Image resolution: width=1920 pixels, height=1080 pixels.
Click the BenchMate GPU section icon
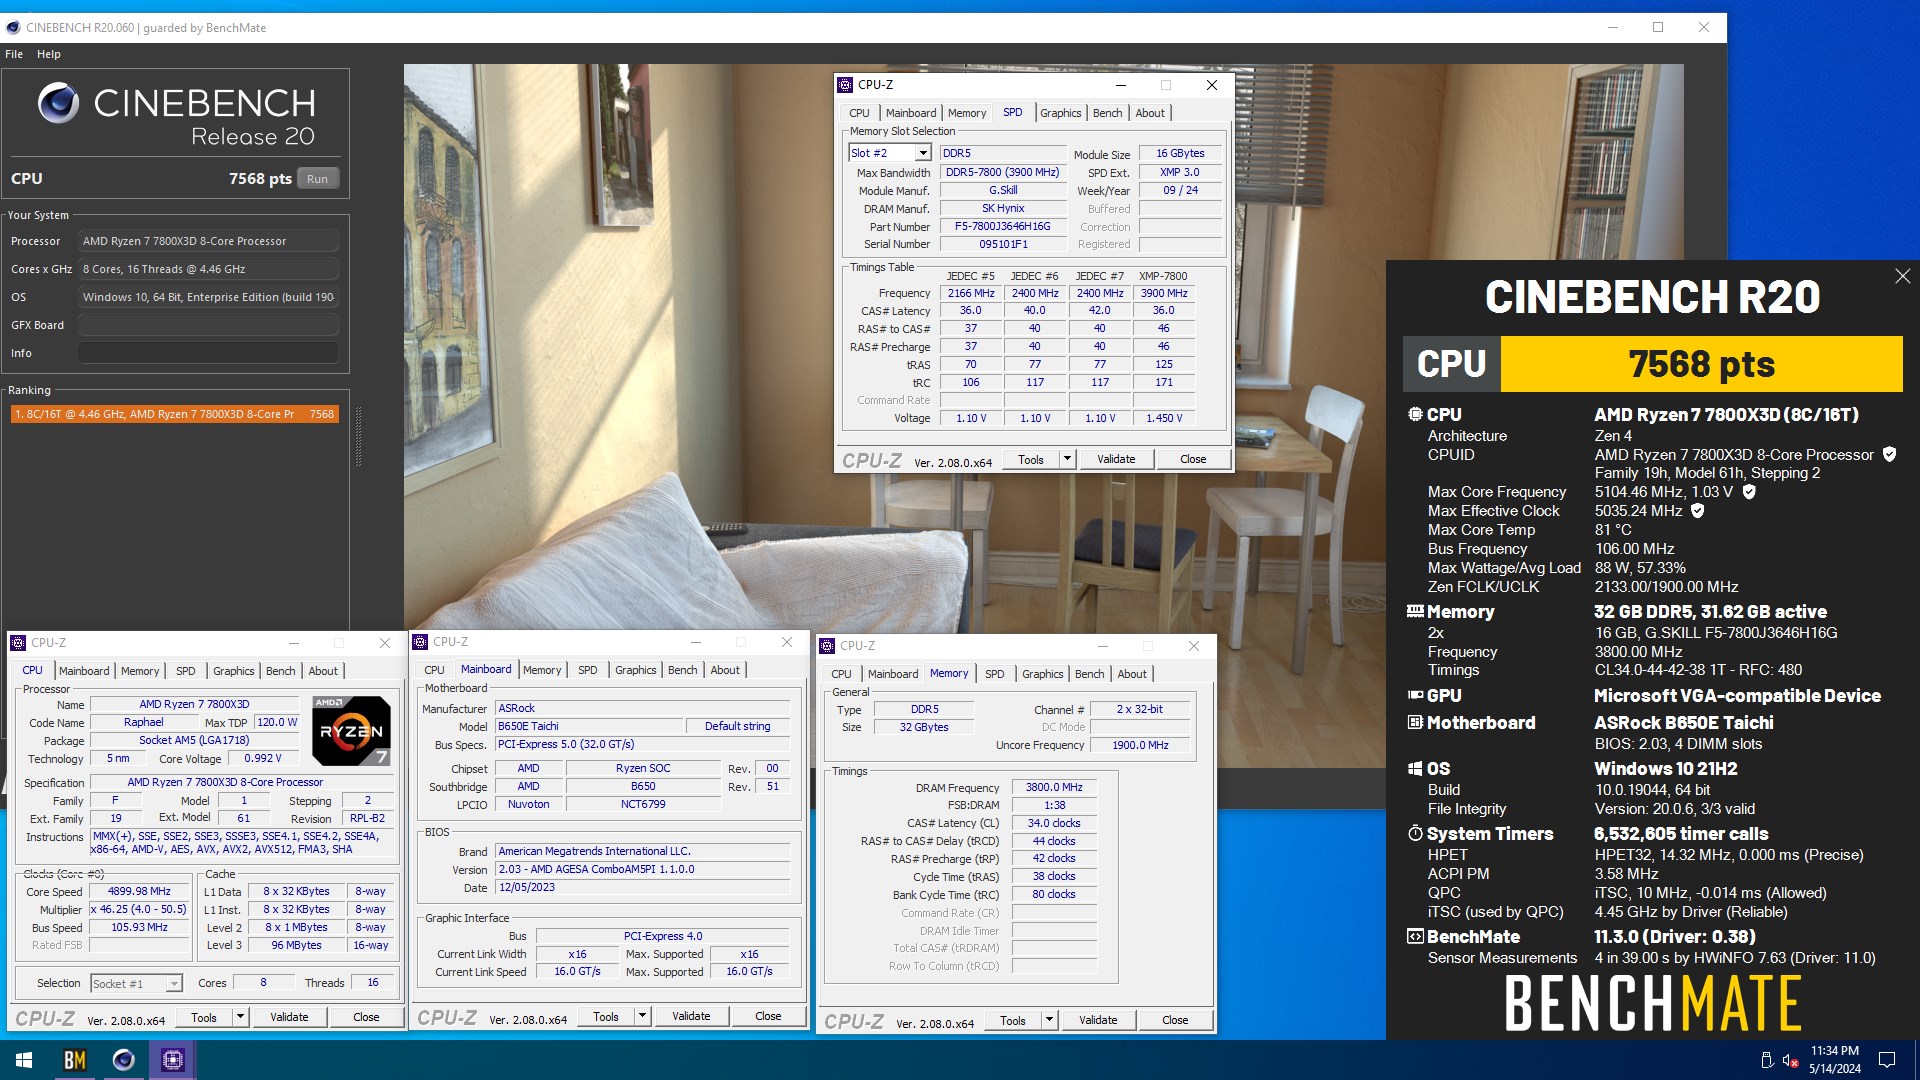pyautogui.click(x=1415, y=695)
